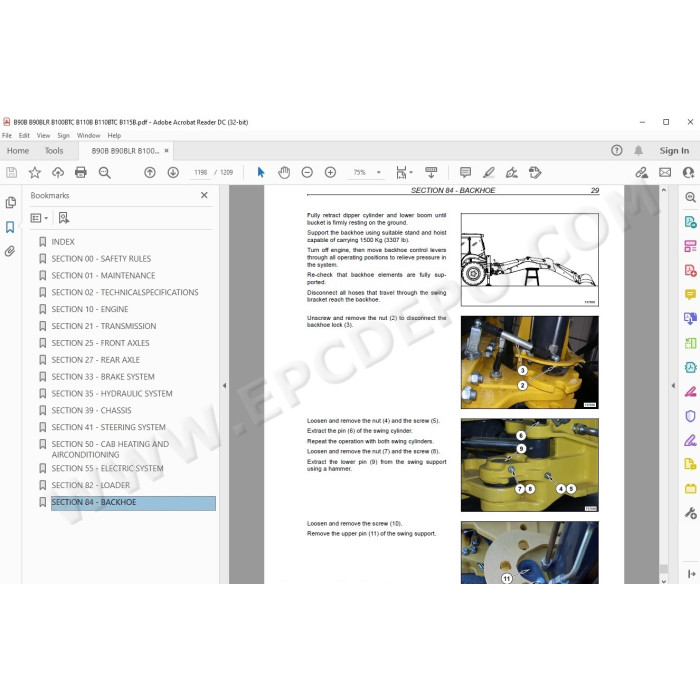This screenshot has height=700, width=700.
Task: Go to previous page arrow icon
Action: coord(150,172)
